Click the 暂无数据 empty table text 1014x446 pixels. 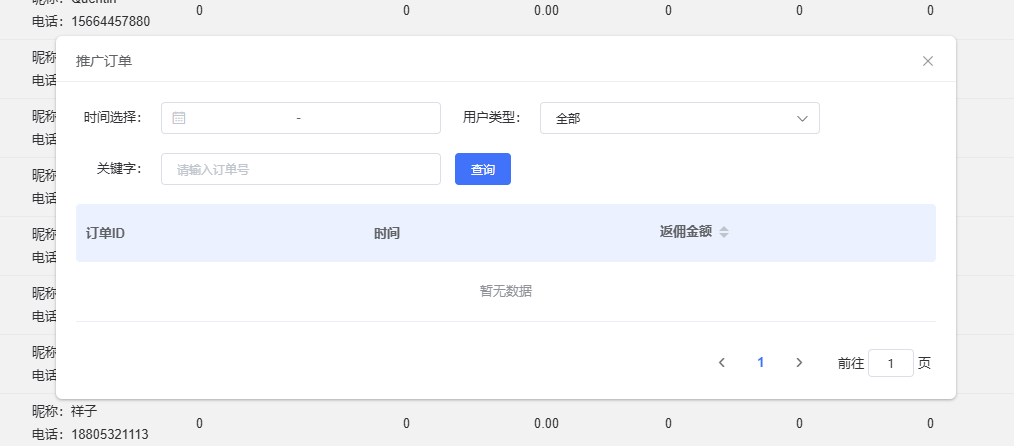pyautogui.click(x=505, y=291)
